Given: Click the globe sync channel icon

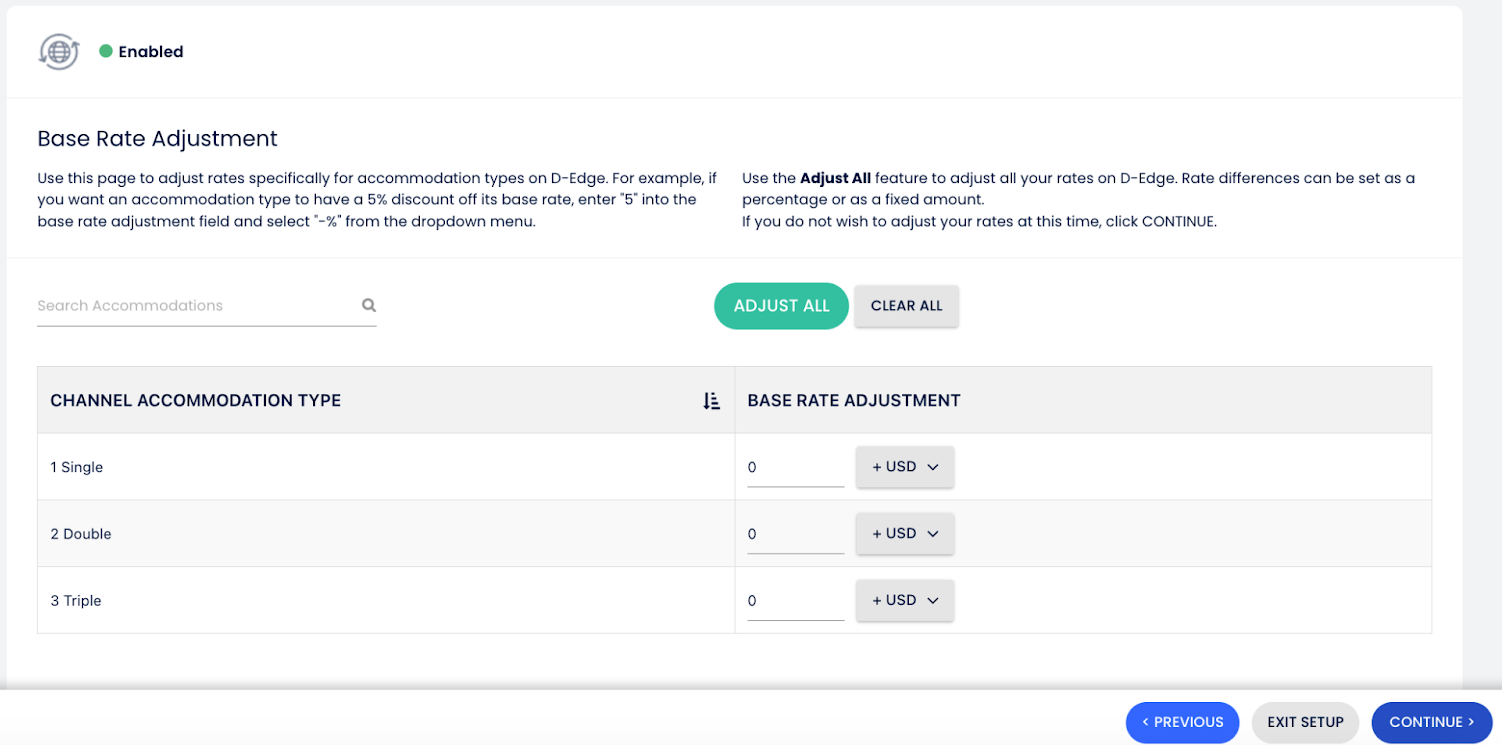Looking at the screenshot, I should [x=58, y=52].
